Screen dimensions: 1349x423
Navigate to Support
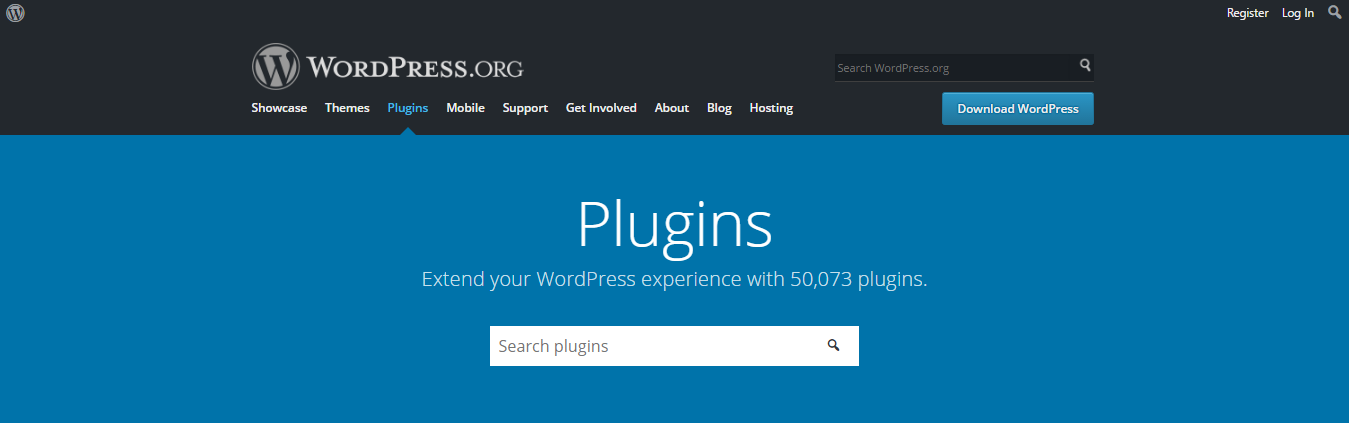point(525,108)
